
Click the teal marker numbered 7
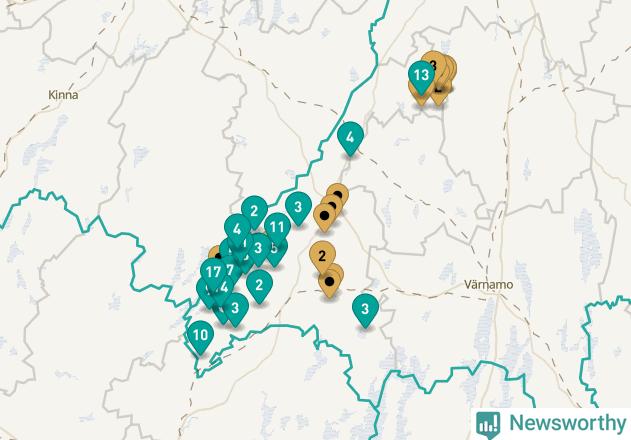(x=231, y=270)
